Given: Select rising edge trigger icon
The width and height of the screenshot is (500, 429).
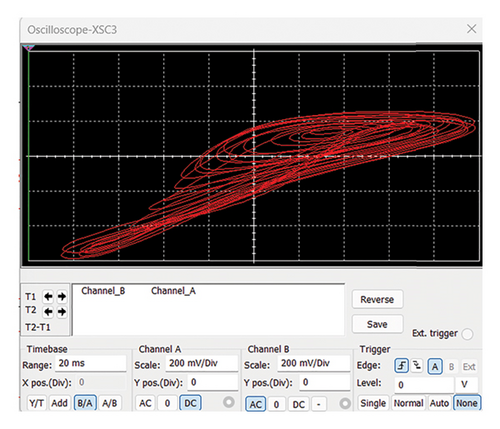Looking at the screenshot, I should pyautogui.click(x=401, y=366).
